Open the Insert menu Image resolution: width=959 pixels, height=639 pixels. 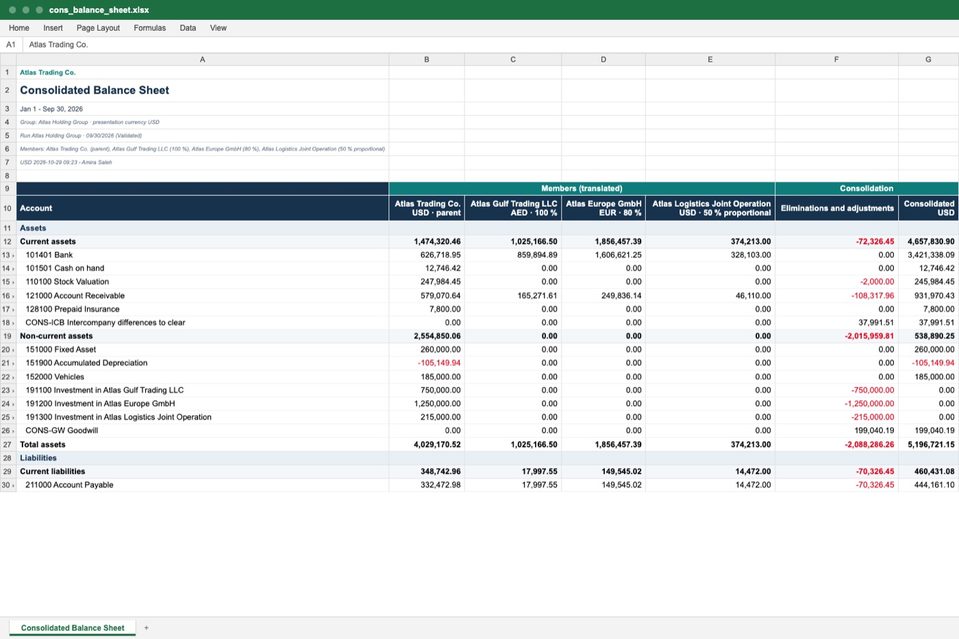coord(53,28)
